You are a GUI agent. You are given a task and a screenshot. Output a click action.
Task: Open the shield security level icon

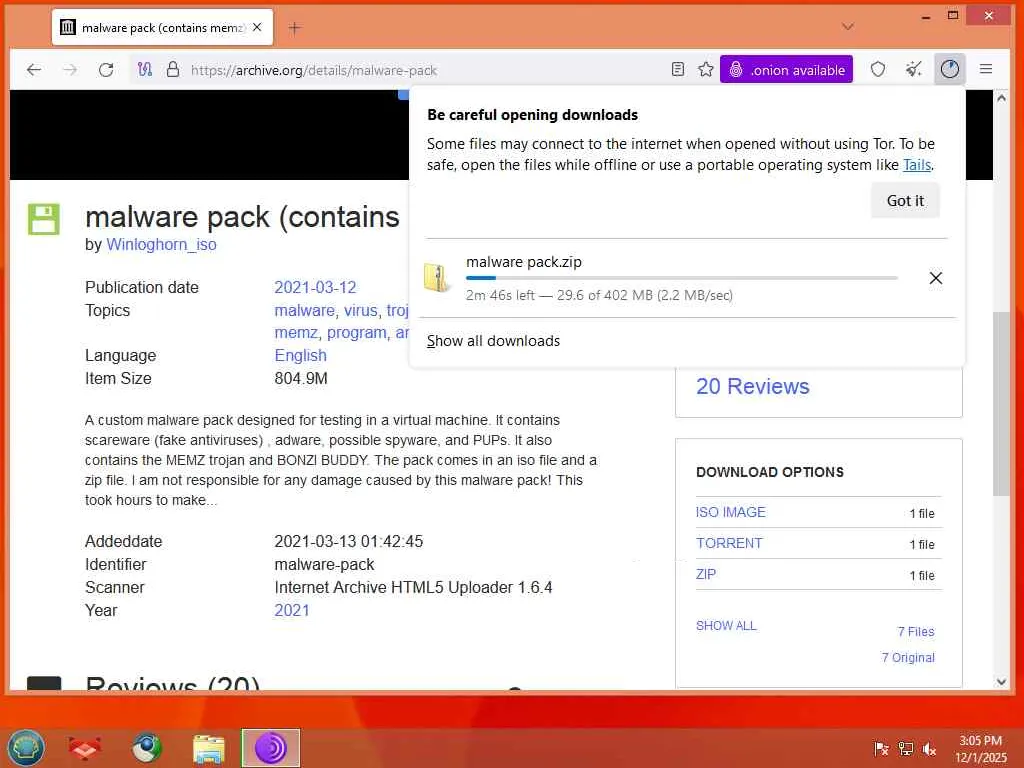point(878,69)
